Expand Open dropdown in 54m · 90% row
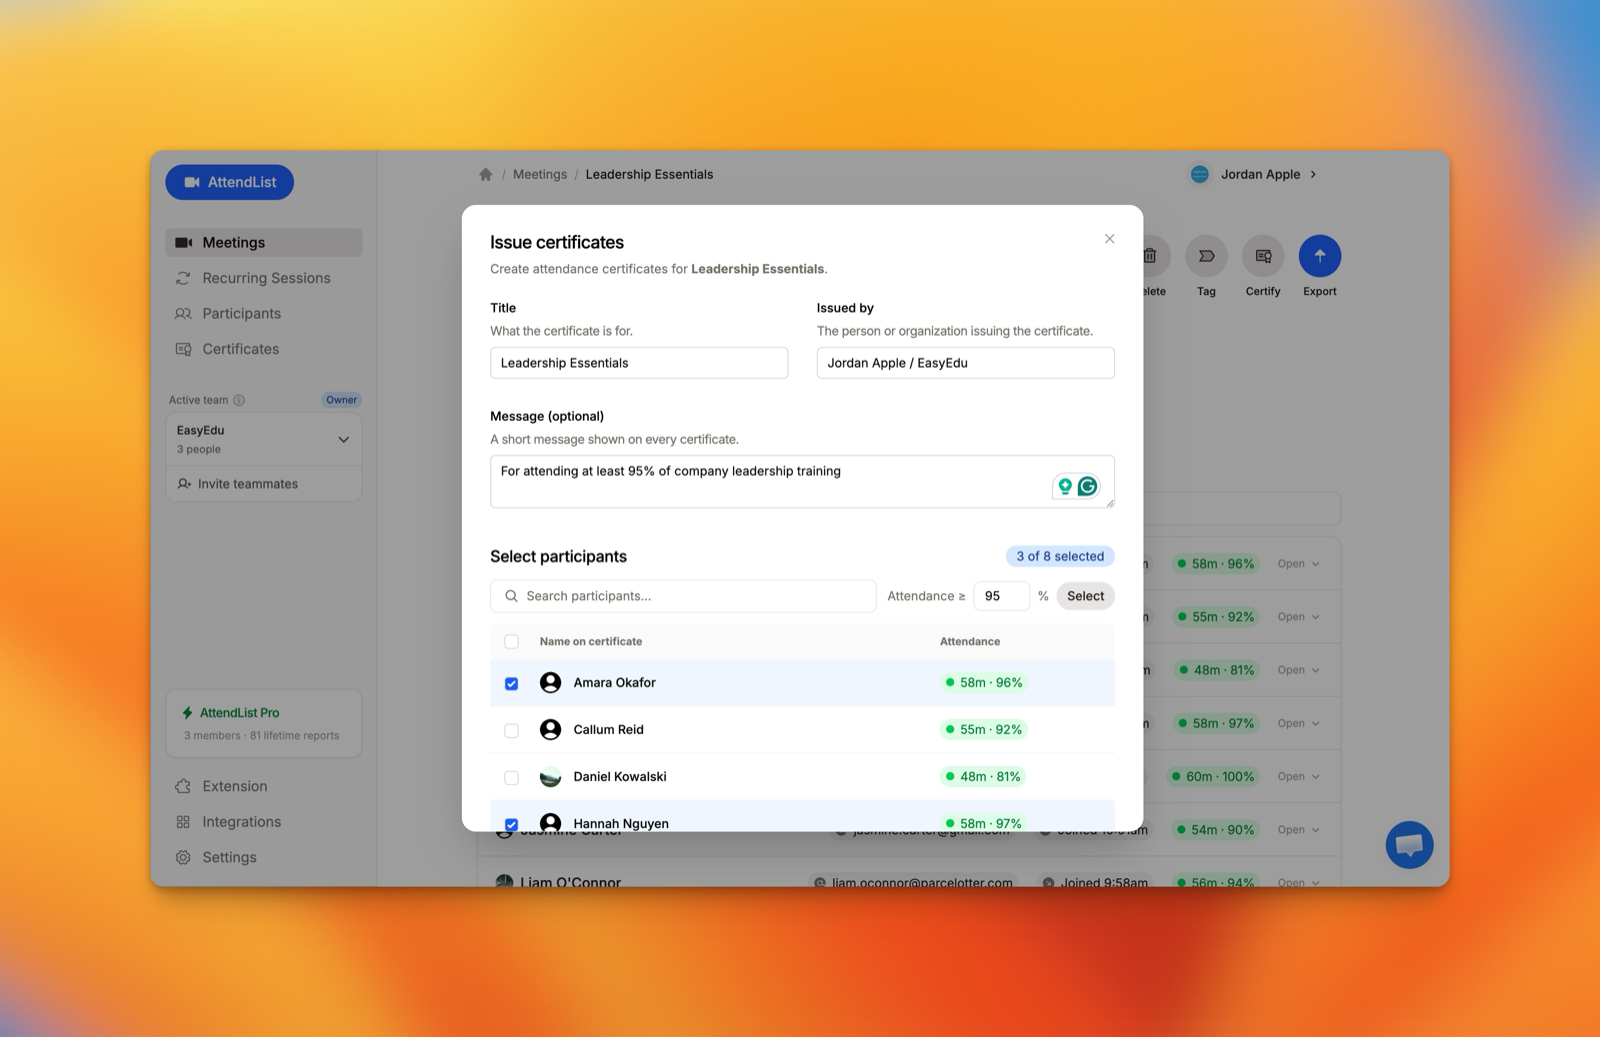Screen dimensions: 1600x1037 coord(1298,830)
